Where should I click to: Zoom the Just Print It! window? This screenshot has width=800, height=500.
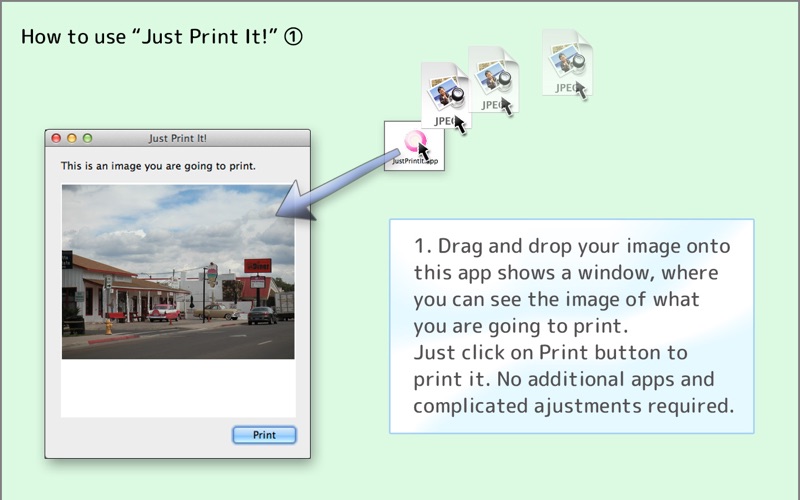pos(87,138)
